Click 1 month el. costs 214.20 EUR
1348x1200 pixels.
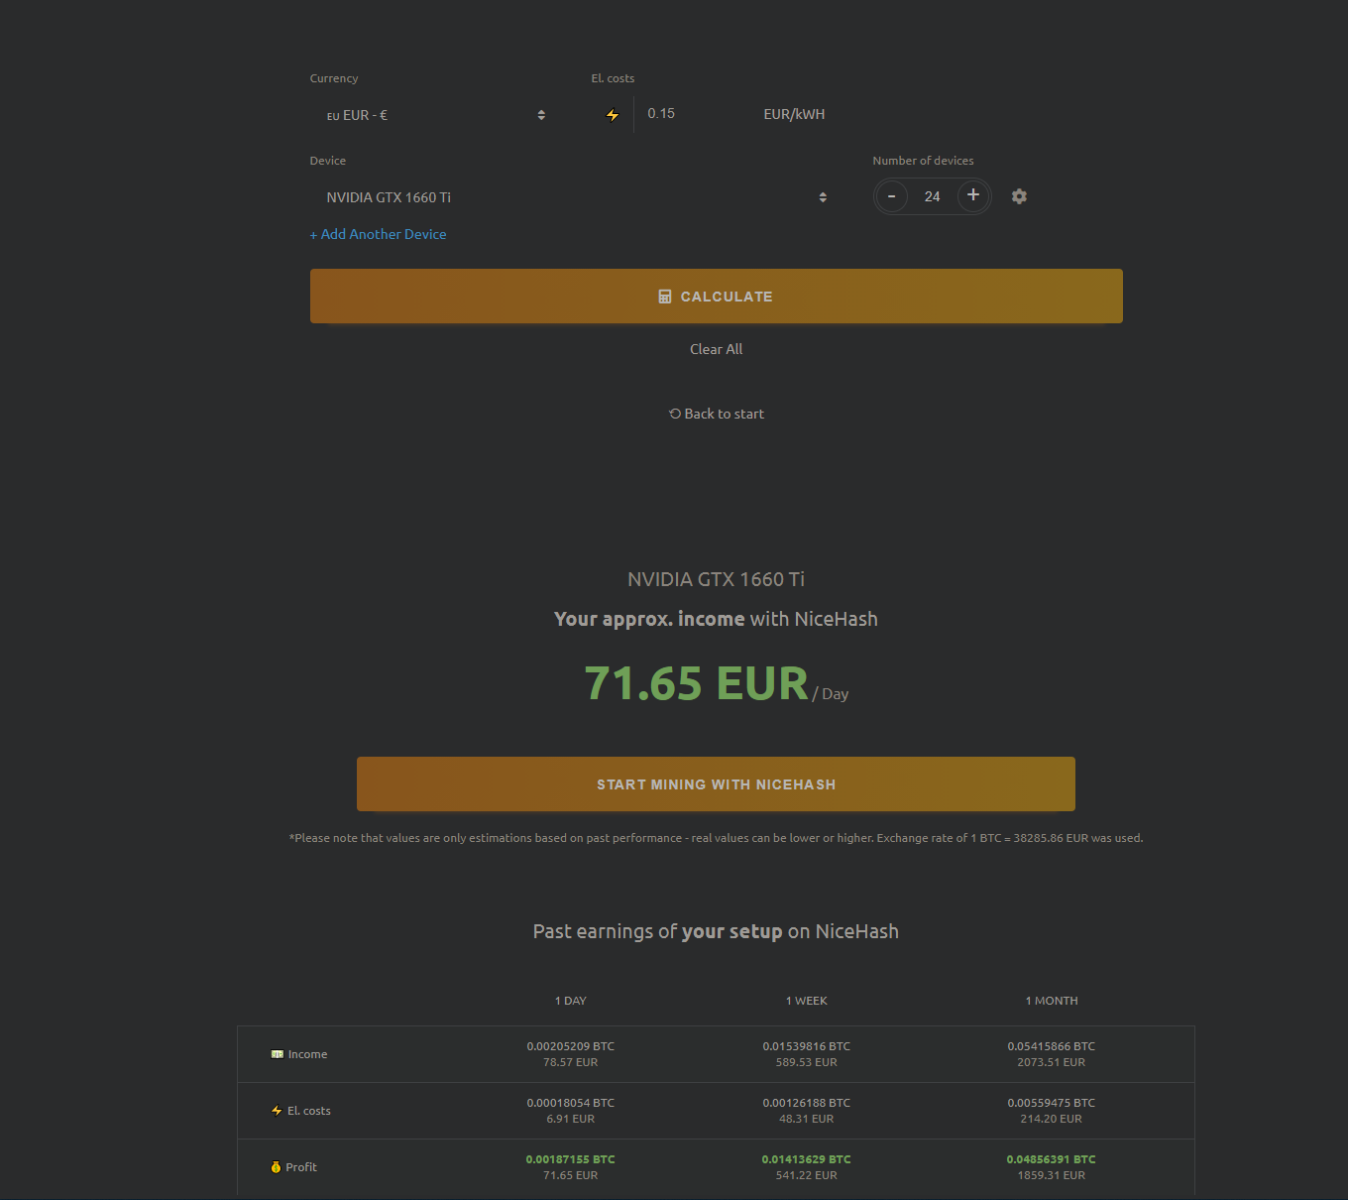pyautogui.click(x=1051, y=1119)
